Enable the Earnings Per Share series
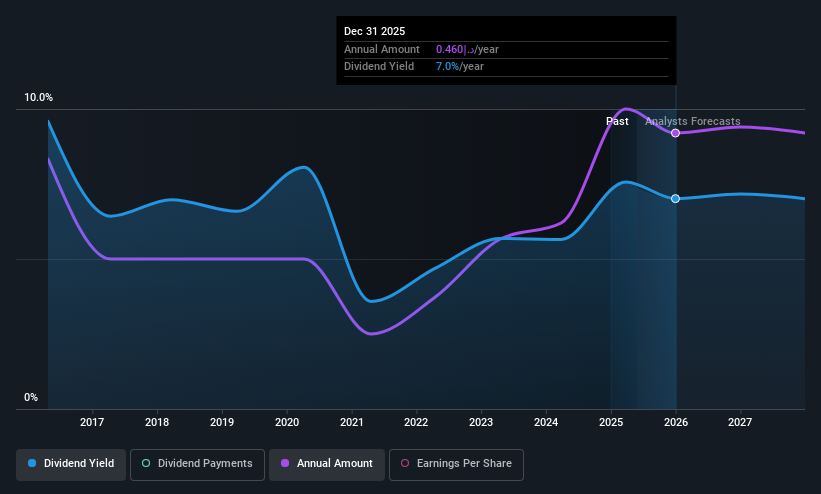 click(456, 464)
